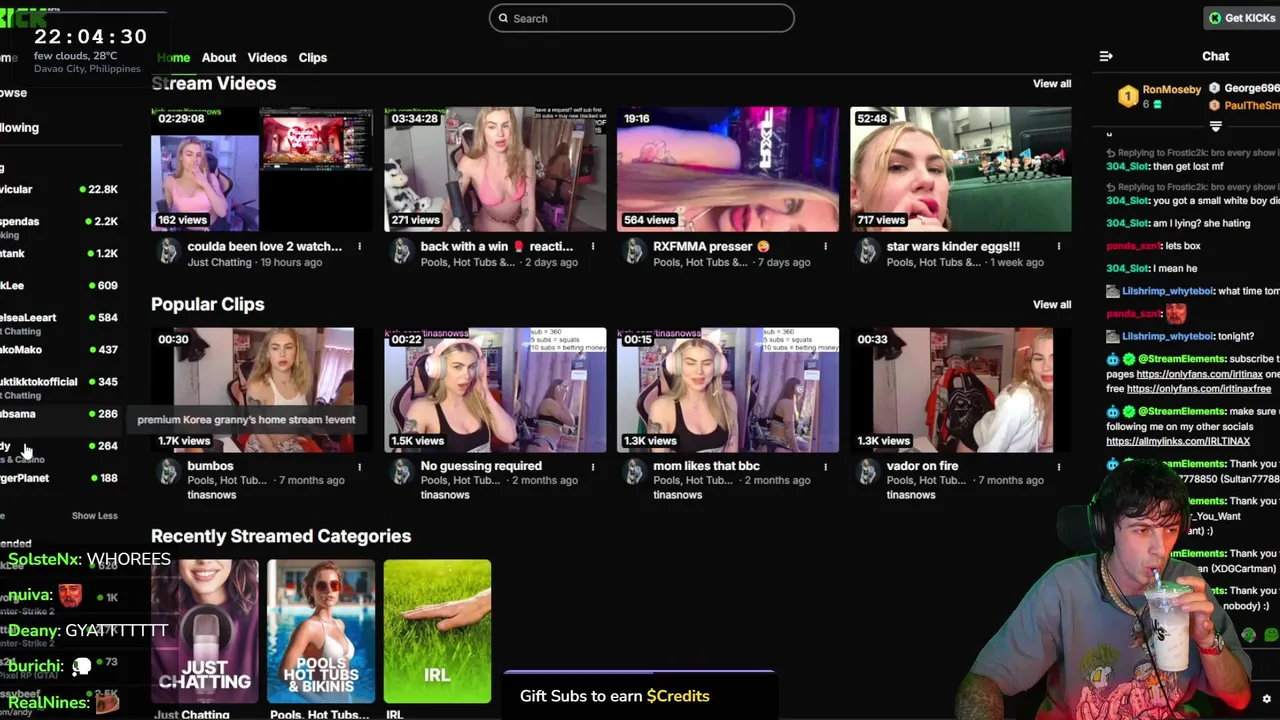Open options for 'RXFMMA presser' video
This screenshot has width=1280, height=720.
(826, 246)
